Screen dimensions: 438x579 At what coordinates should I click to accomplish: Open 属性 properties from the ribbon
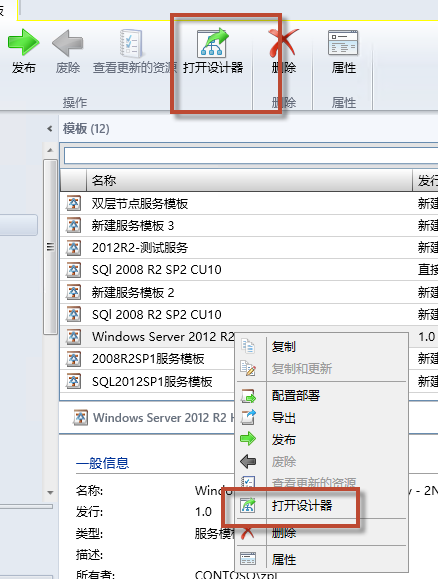(x=343, y=52)
